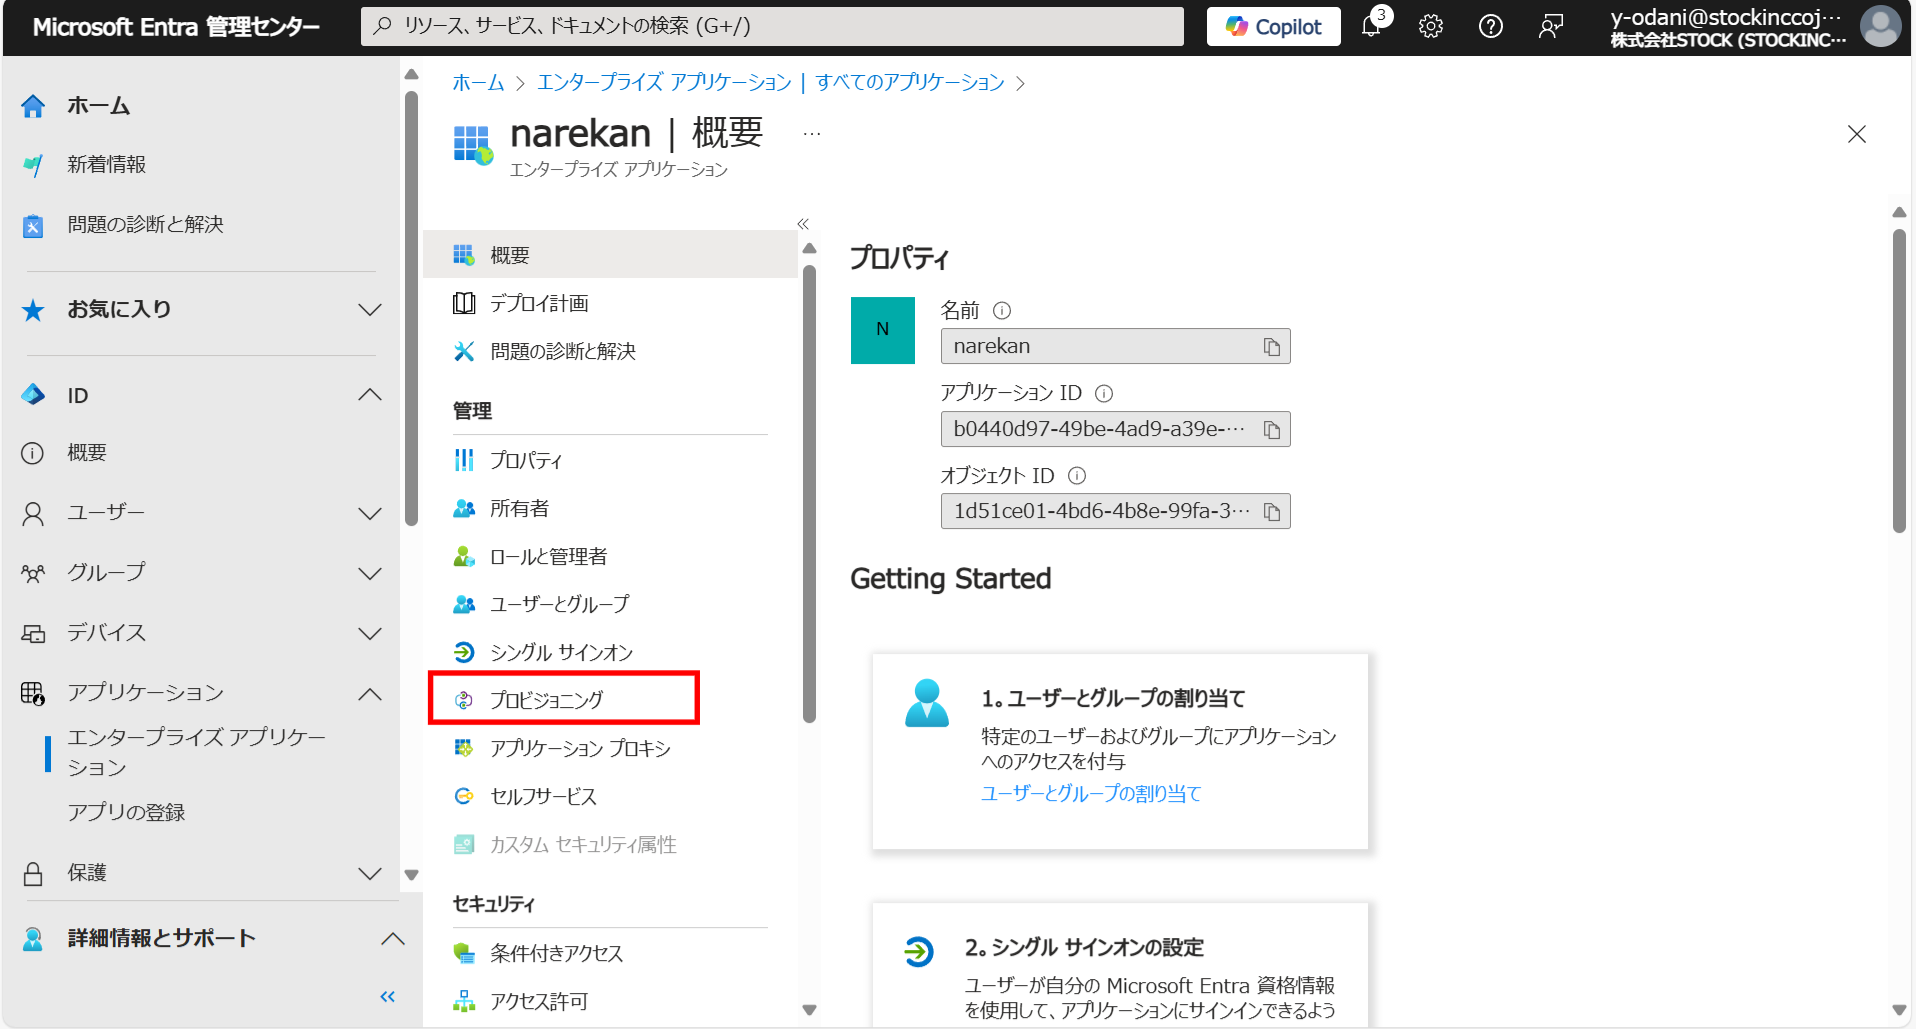Click info icon next to アプリケーション ID
This screenshot has height=1029, width=1916.
pos(1104,393)
